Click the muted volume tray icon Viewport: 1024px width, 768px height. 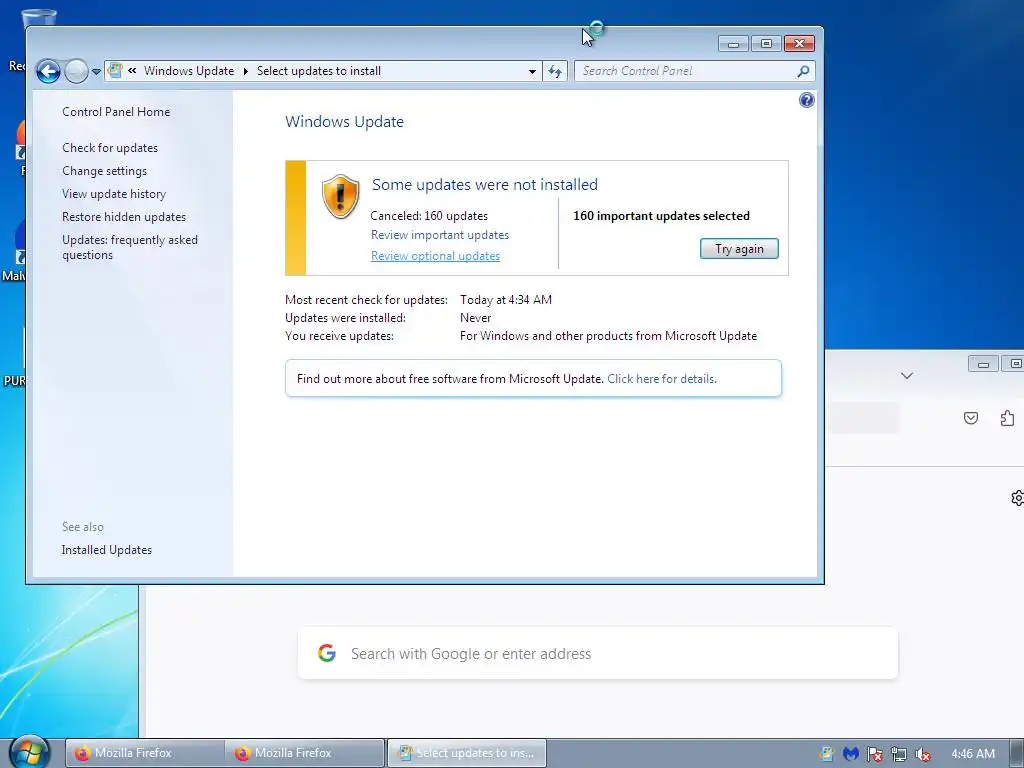click(x=923, y=754)
